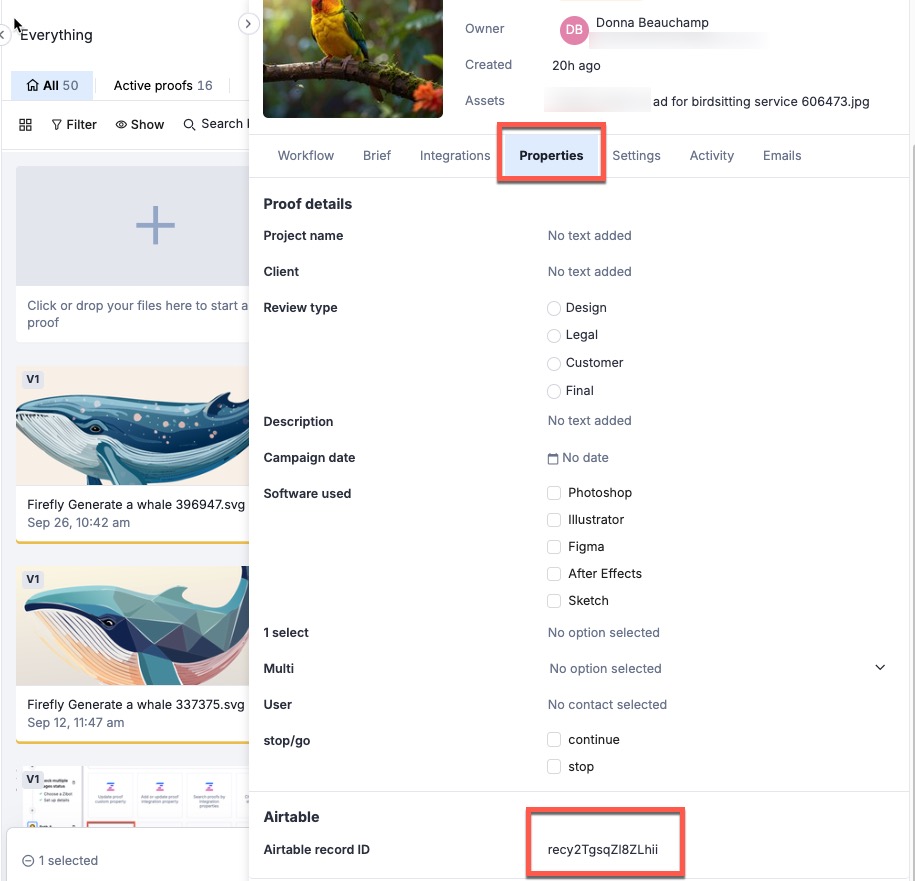Screen dimensions: 915x881
Task: Show Active proofs 16 list
Action: [x=163, y=86]
